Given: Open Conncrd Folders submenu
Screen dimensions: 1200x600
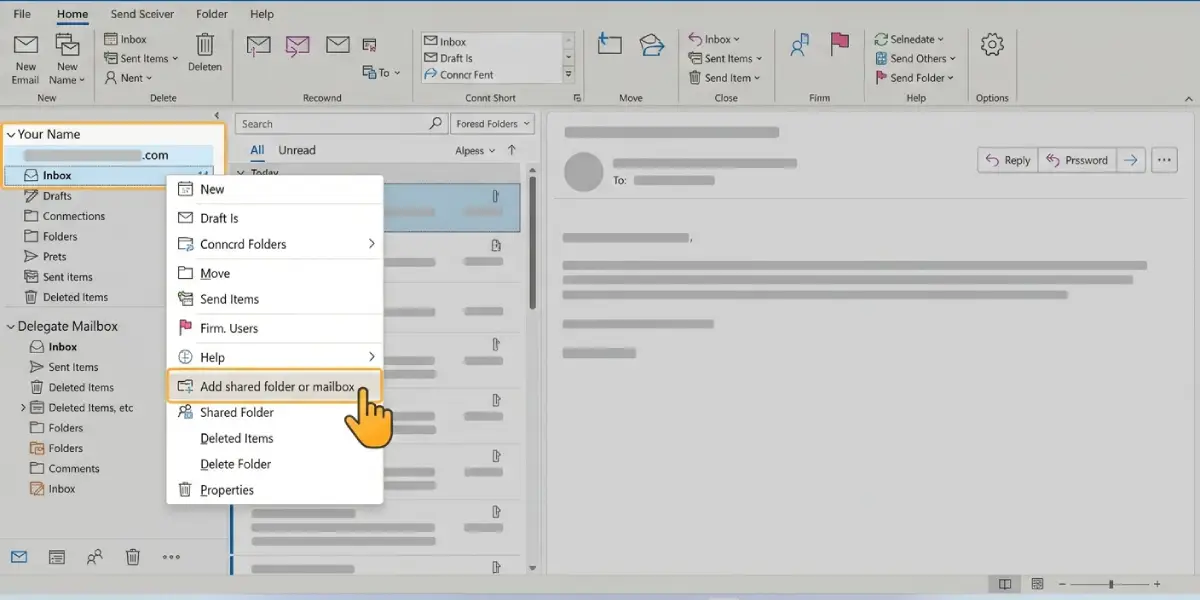Looking at the screenshot, I should pyautogui.click(x=275, y=244).
